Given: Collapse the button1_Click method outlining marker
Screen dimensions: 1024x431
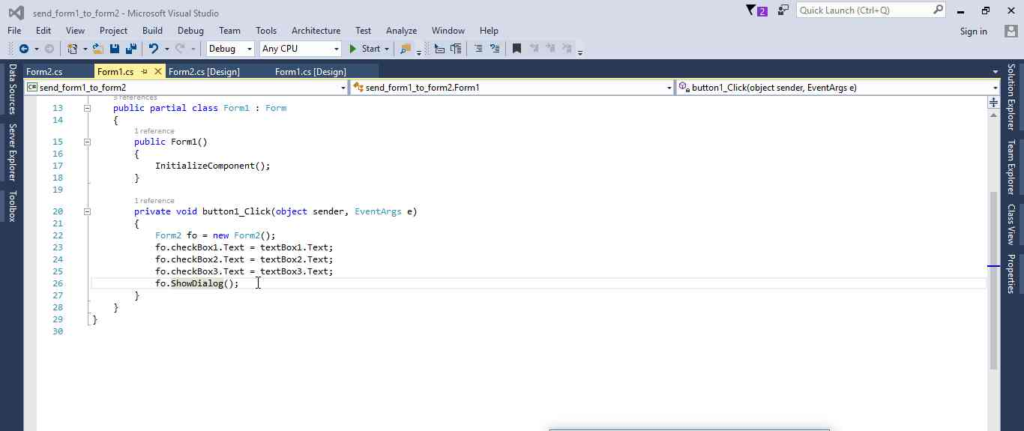Looking at the screenshot, I should coord(87,212).
